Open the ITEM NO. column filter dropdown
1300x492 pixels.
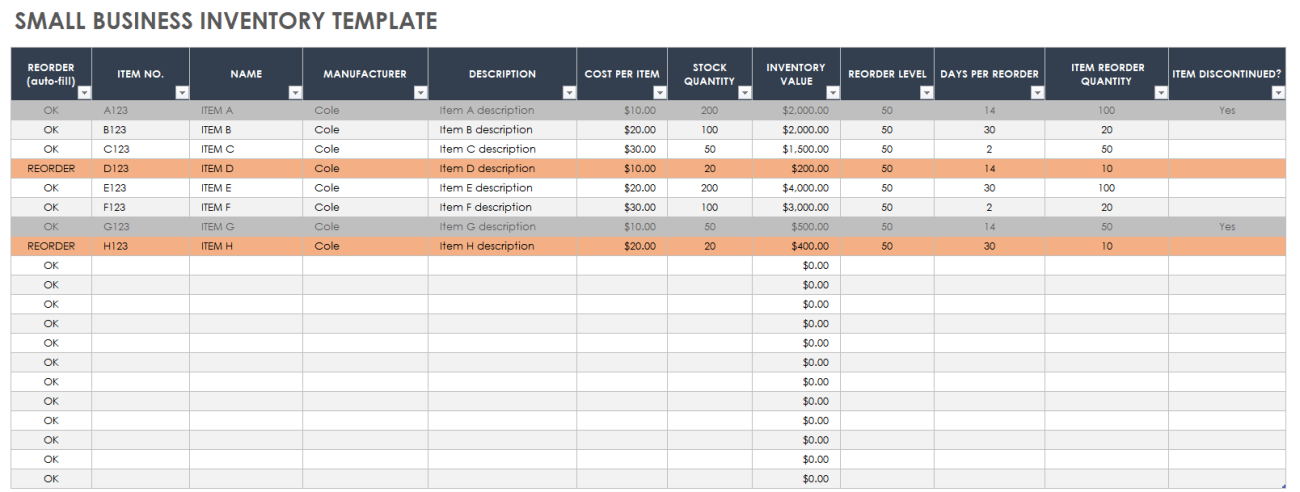point(181,92)
